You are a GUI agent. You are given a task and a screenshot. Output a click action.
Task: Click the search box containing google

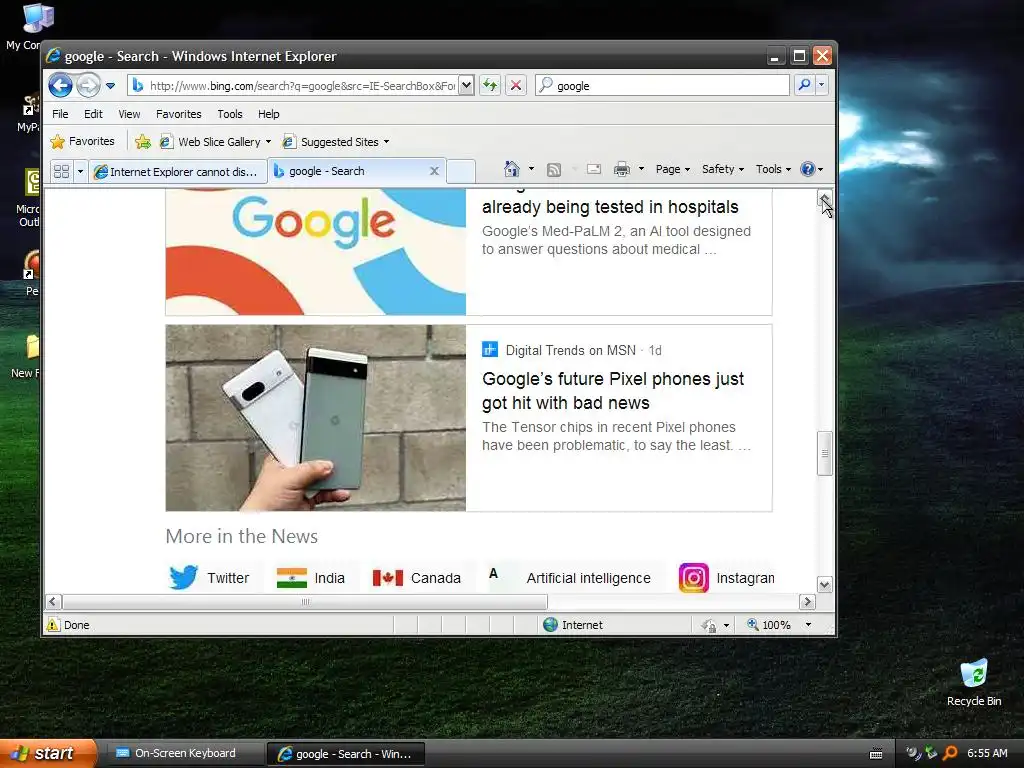click(662, 86)
